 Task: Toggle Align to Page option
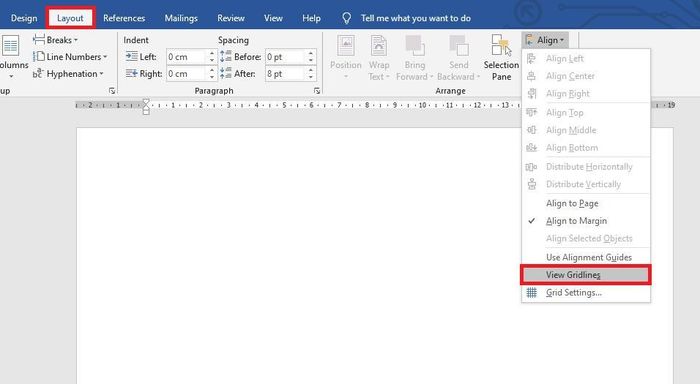pyautogui.click(x=586, y=203)
